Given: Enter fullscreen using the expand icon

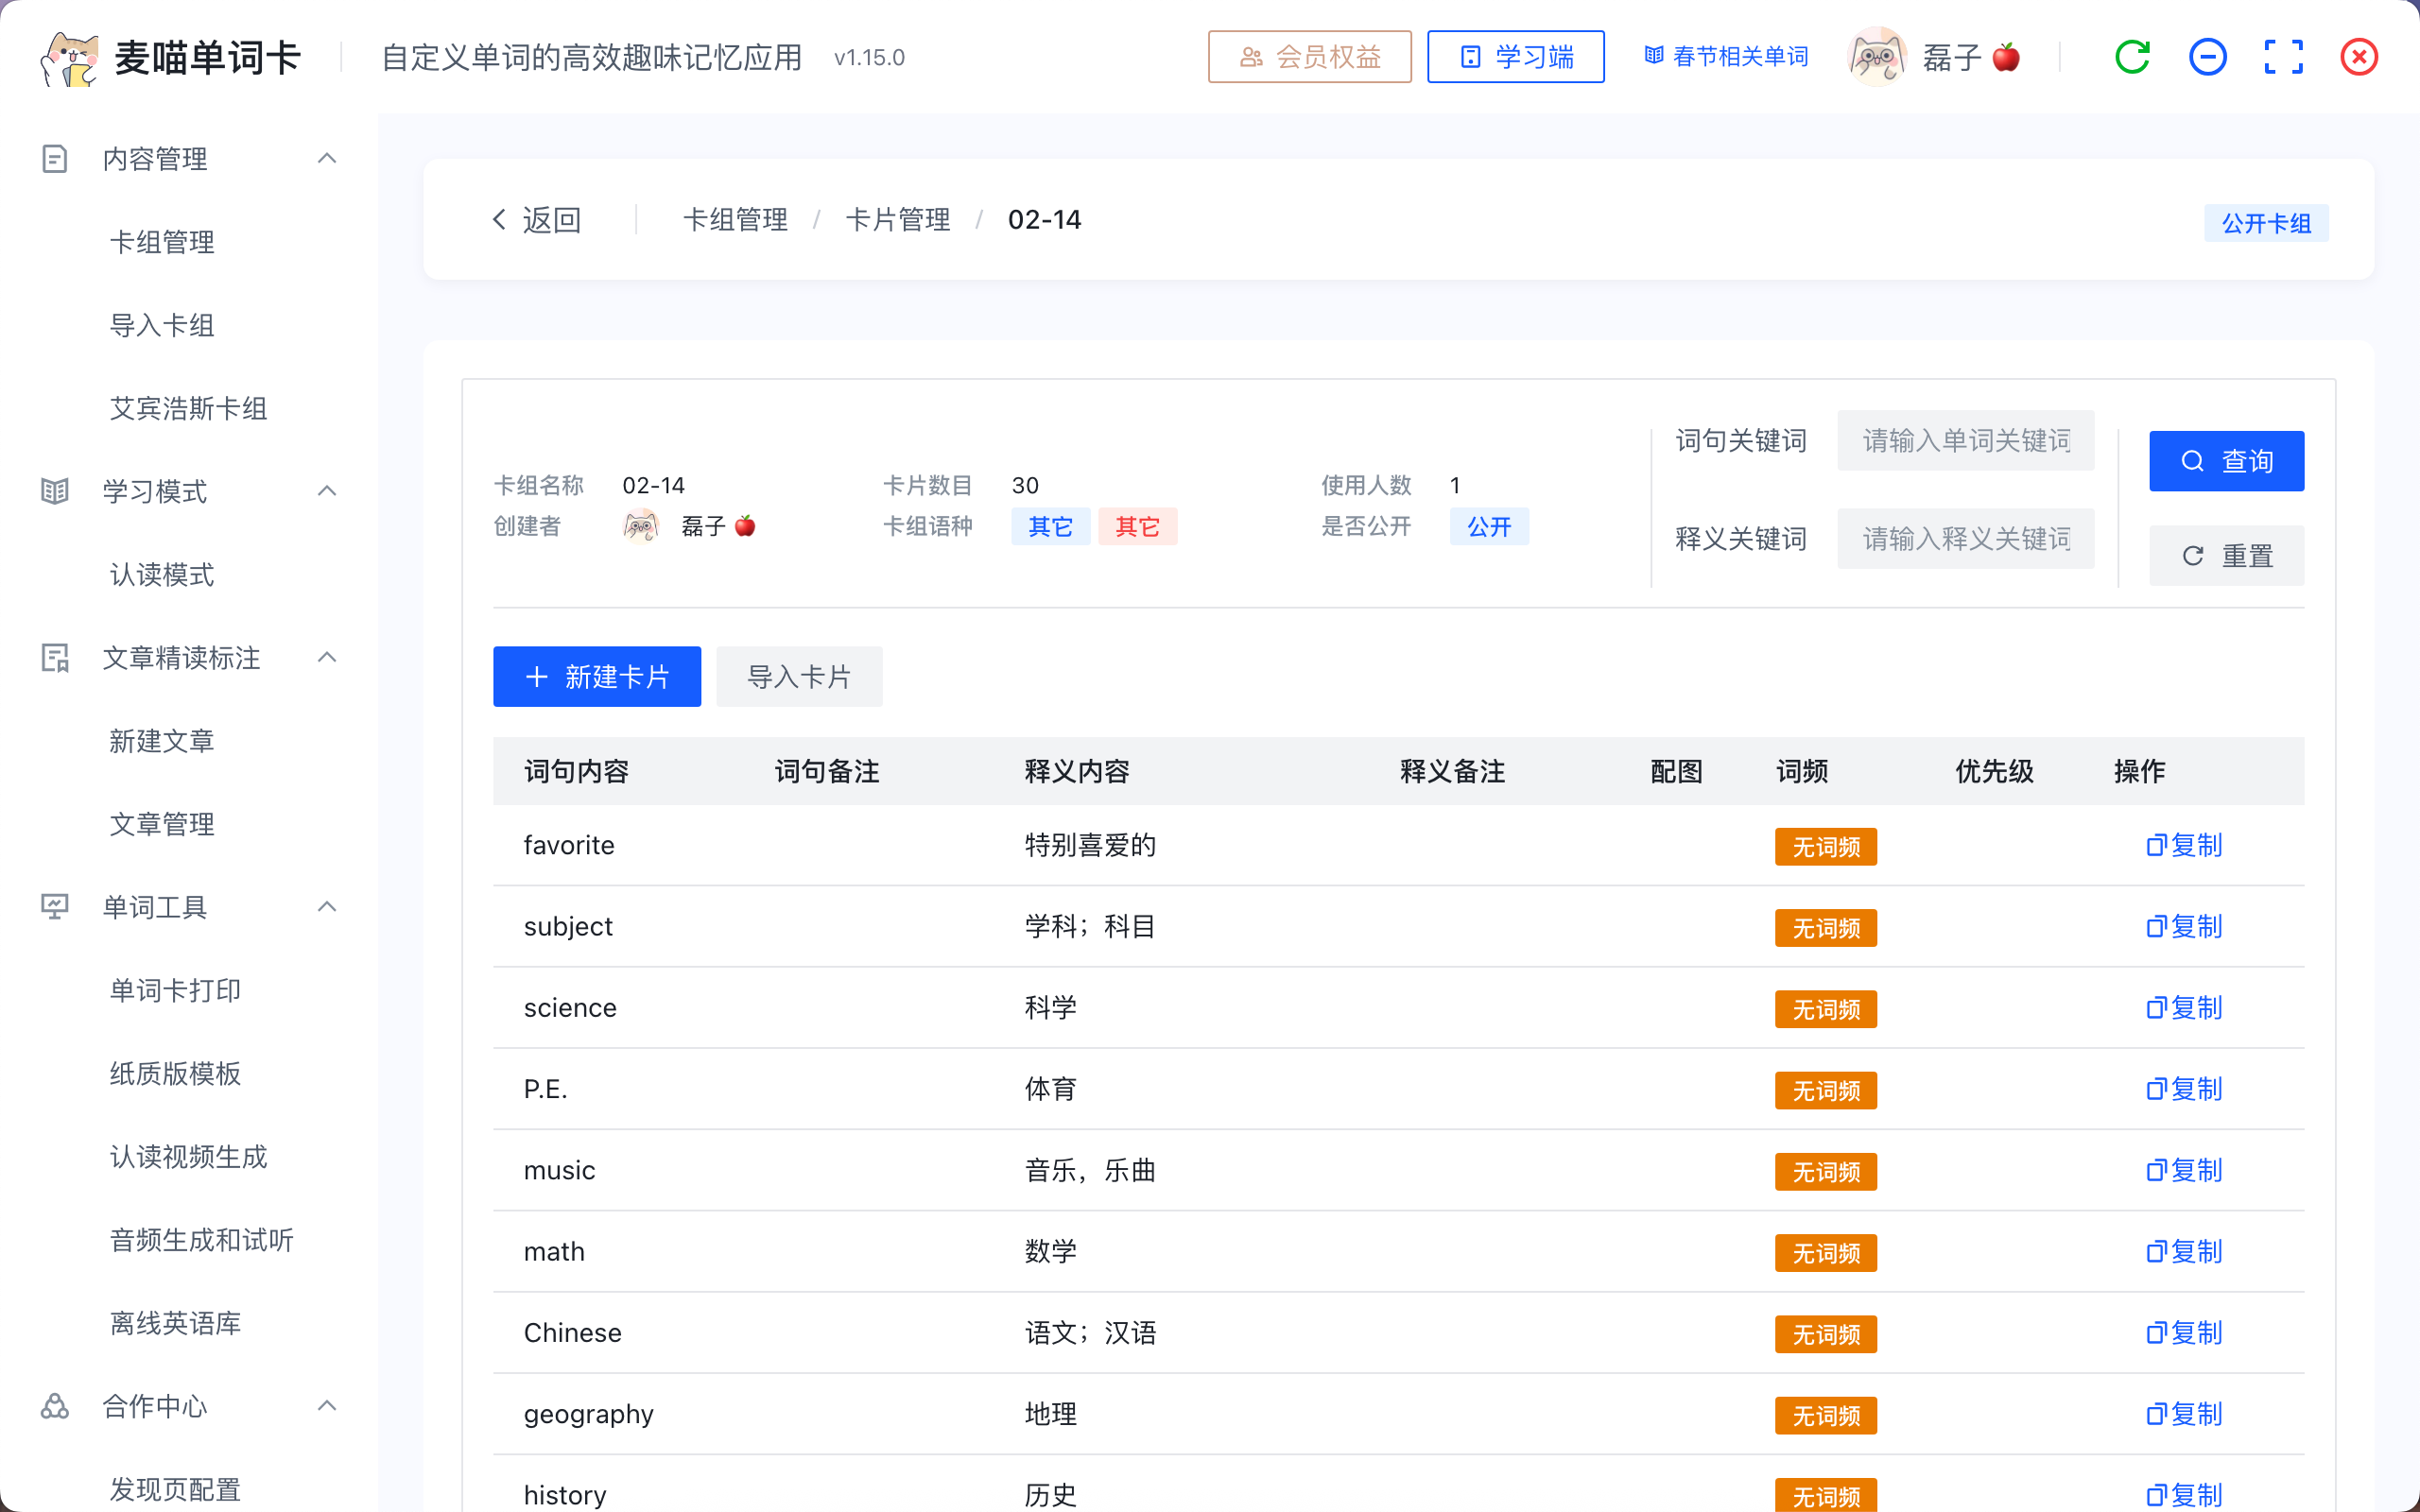Looking at the screenshot, I should [x=2283, y=57].
